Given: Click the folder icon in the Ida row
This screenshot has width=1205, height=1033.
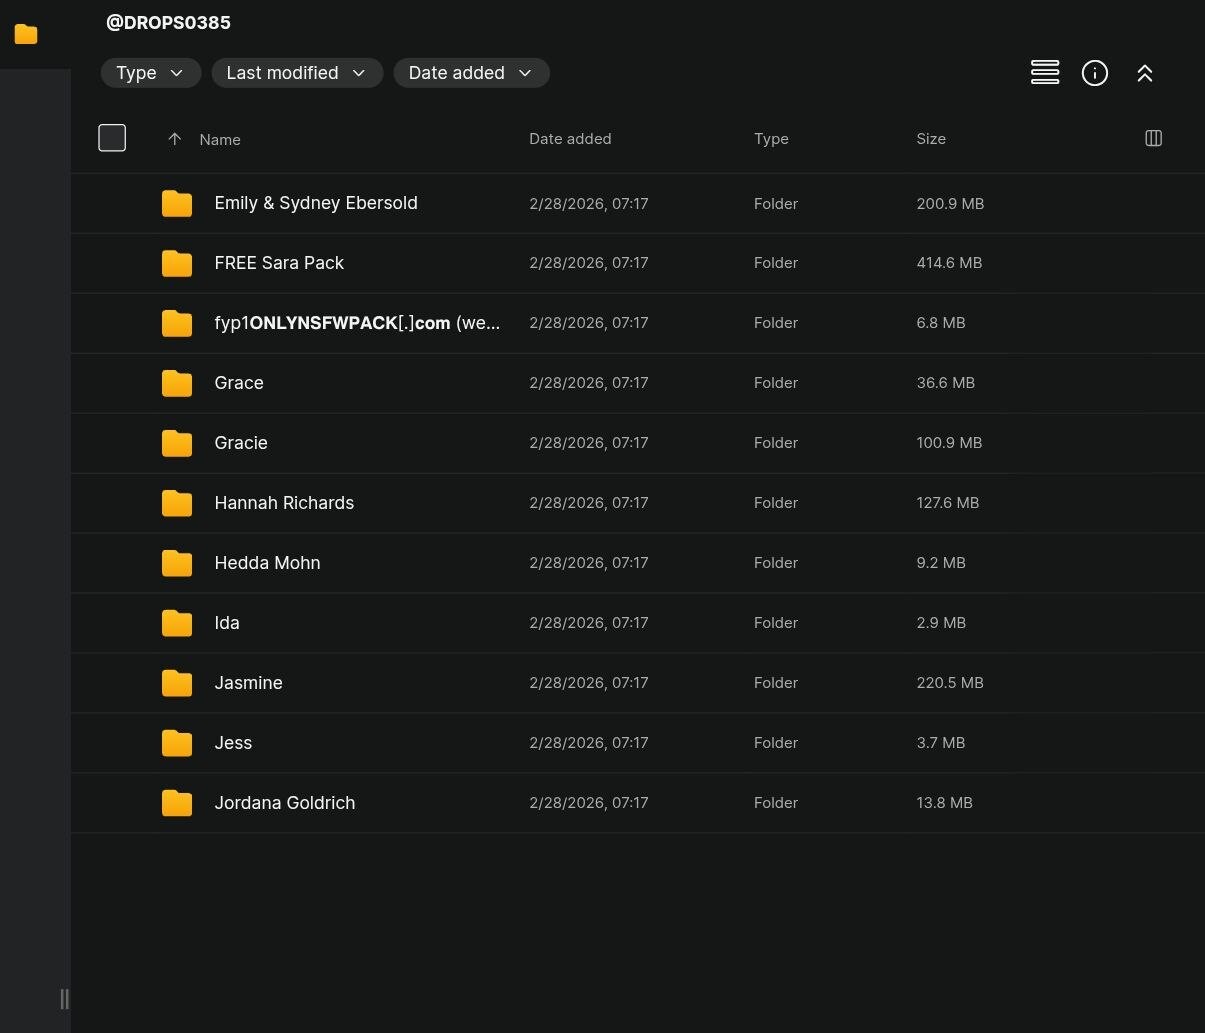Looking at the screenshot, I should click(177, 623).
